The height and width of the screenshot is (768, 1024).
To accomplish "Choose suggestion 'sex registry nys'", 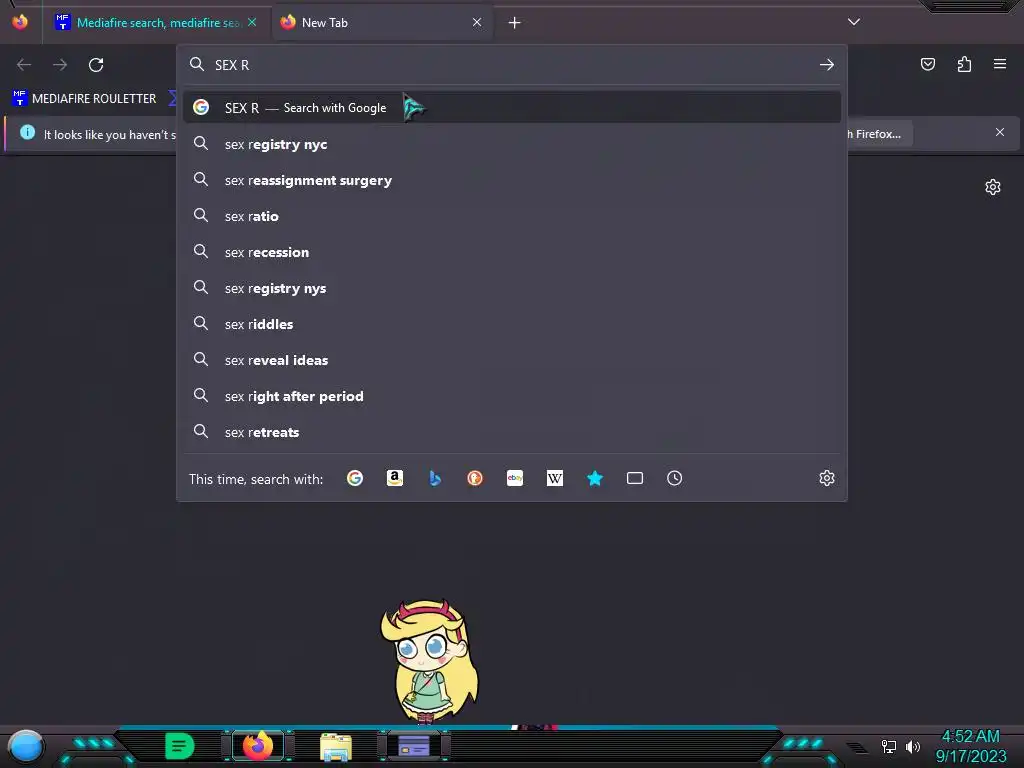I will tap(512, 288).
